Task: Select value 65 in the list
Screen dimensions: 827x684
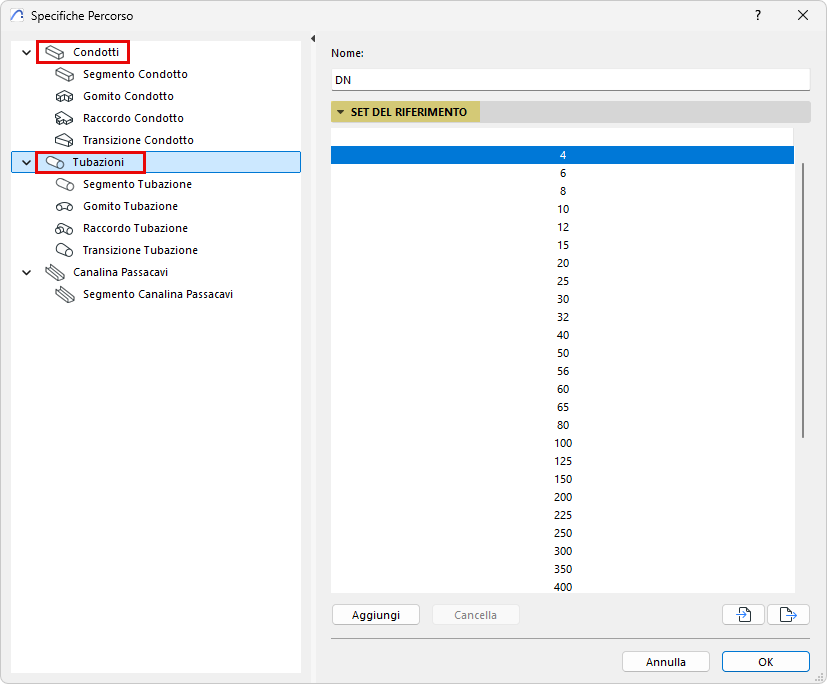Action: (562, 407)
